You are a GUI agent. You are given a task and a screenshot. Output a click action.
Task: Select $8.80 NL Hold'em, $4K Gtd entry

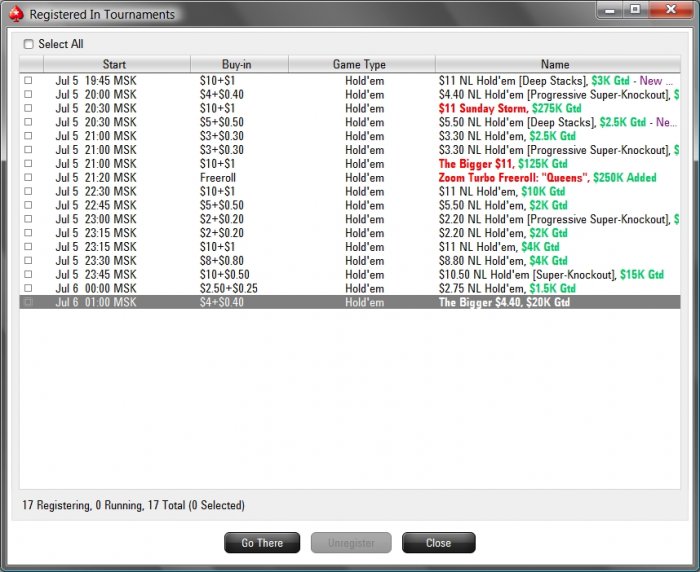point(503,260)
